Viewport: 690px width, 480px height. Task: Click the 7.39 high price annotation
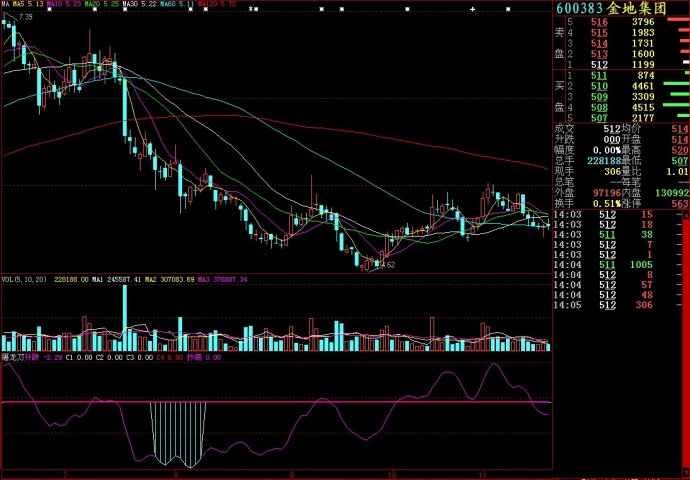click(26, 17)
